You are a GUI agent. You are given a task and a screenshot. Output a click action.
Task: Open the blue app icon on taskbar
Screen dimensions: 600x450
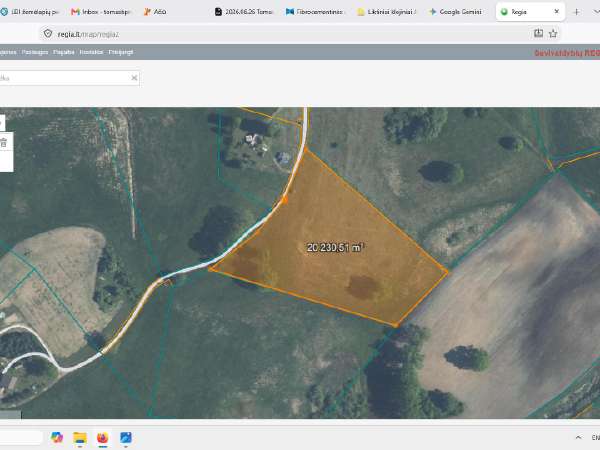click(126, 437)
